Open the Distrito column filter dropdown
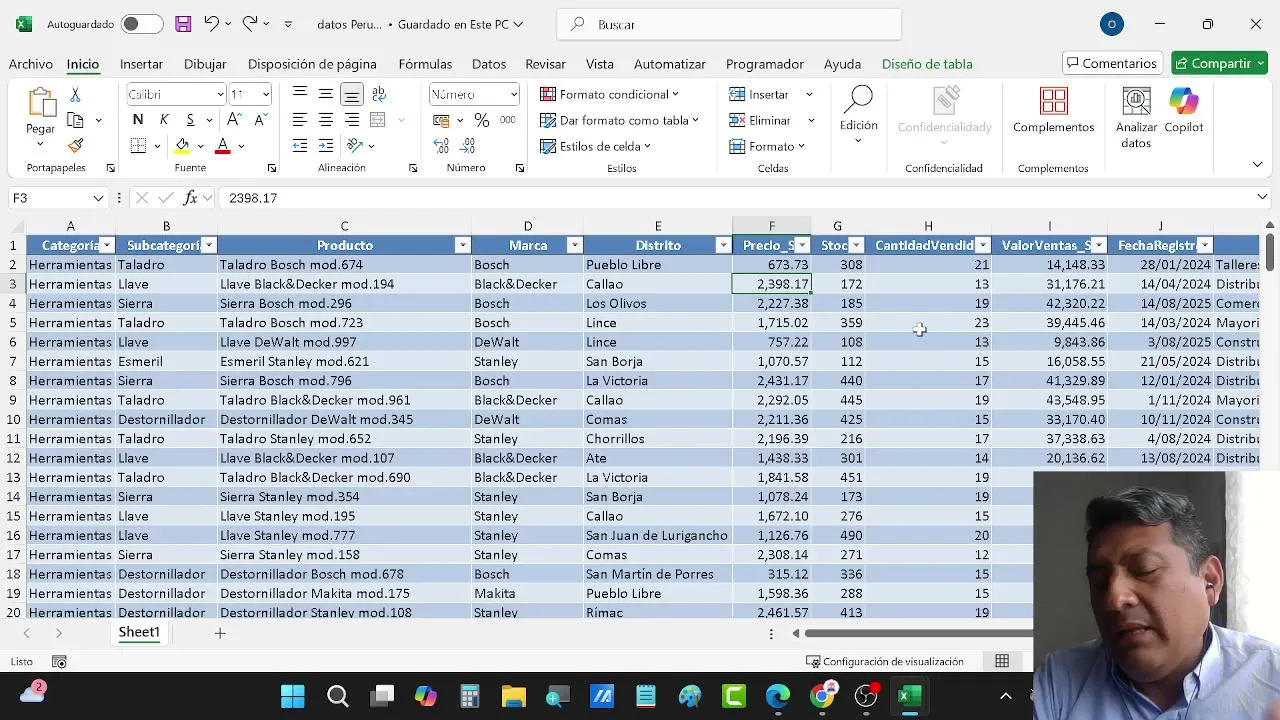The height and width of the screenshot is (720, 1280). pyautogui.click(x=723, y=245)
